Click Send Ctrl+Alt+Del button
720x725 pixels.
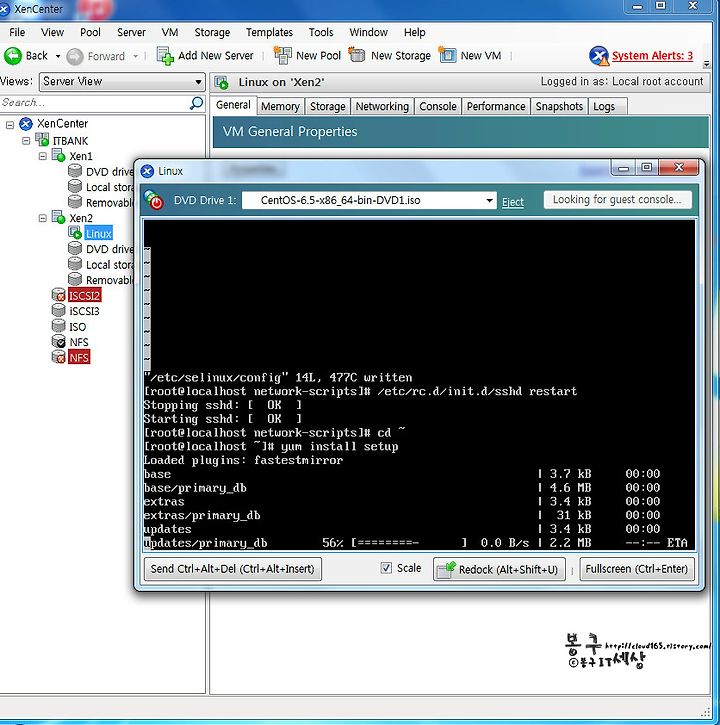pyautogui.click(x=233, y=569)
